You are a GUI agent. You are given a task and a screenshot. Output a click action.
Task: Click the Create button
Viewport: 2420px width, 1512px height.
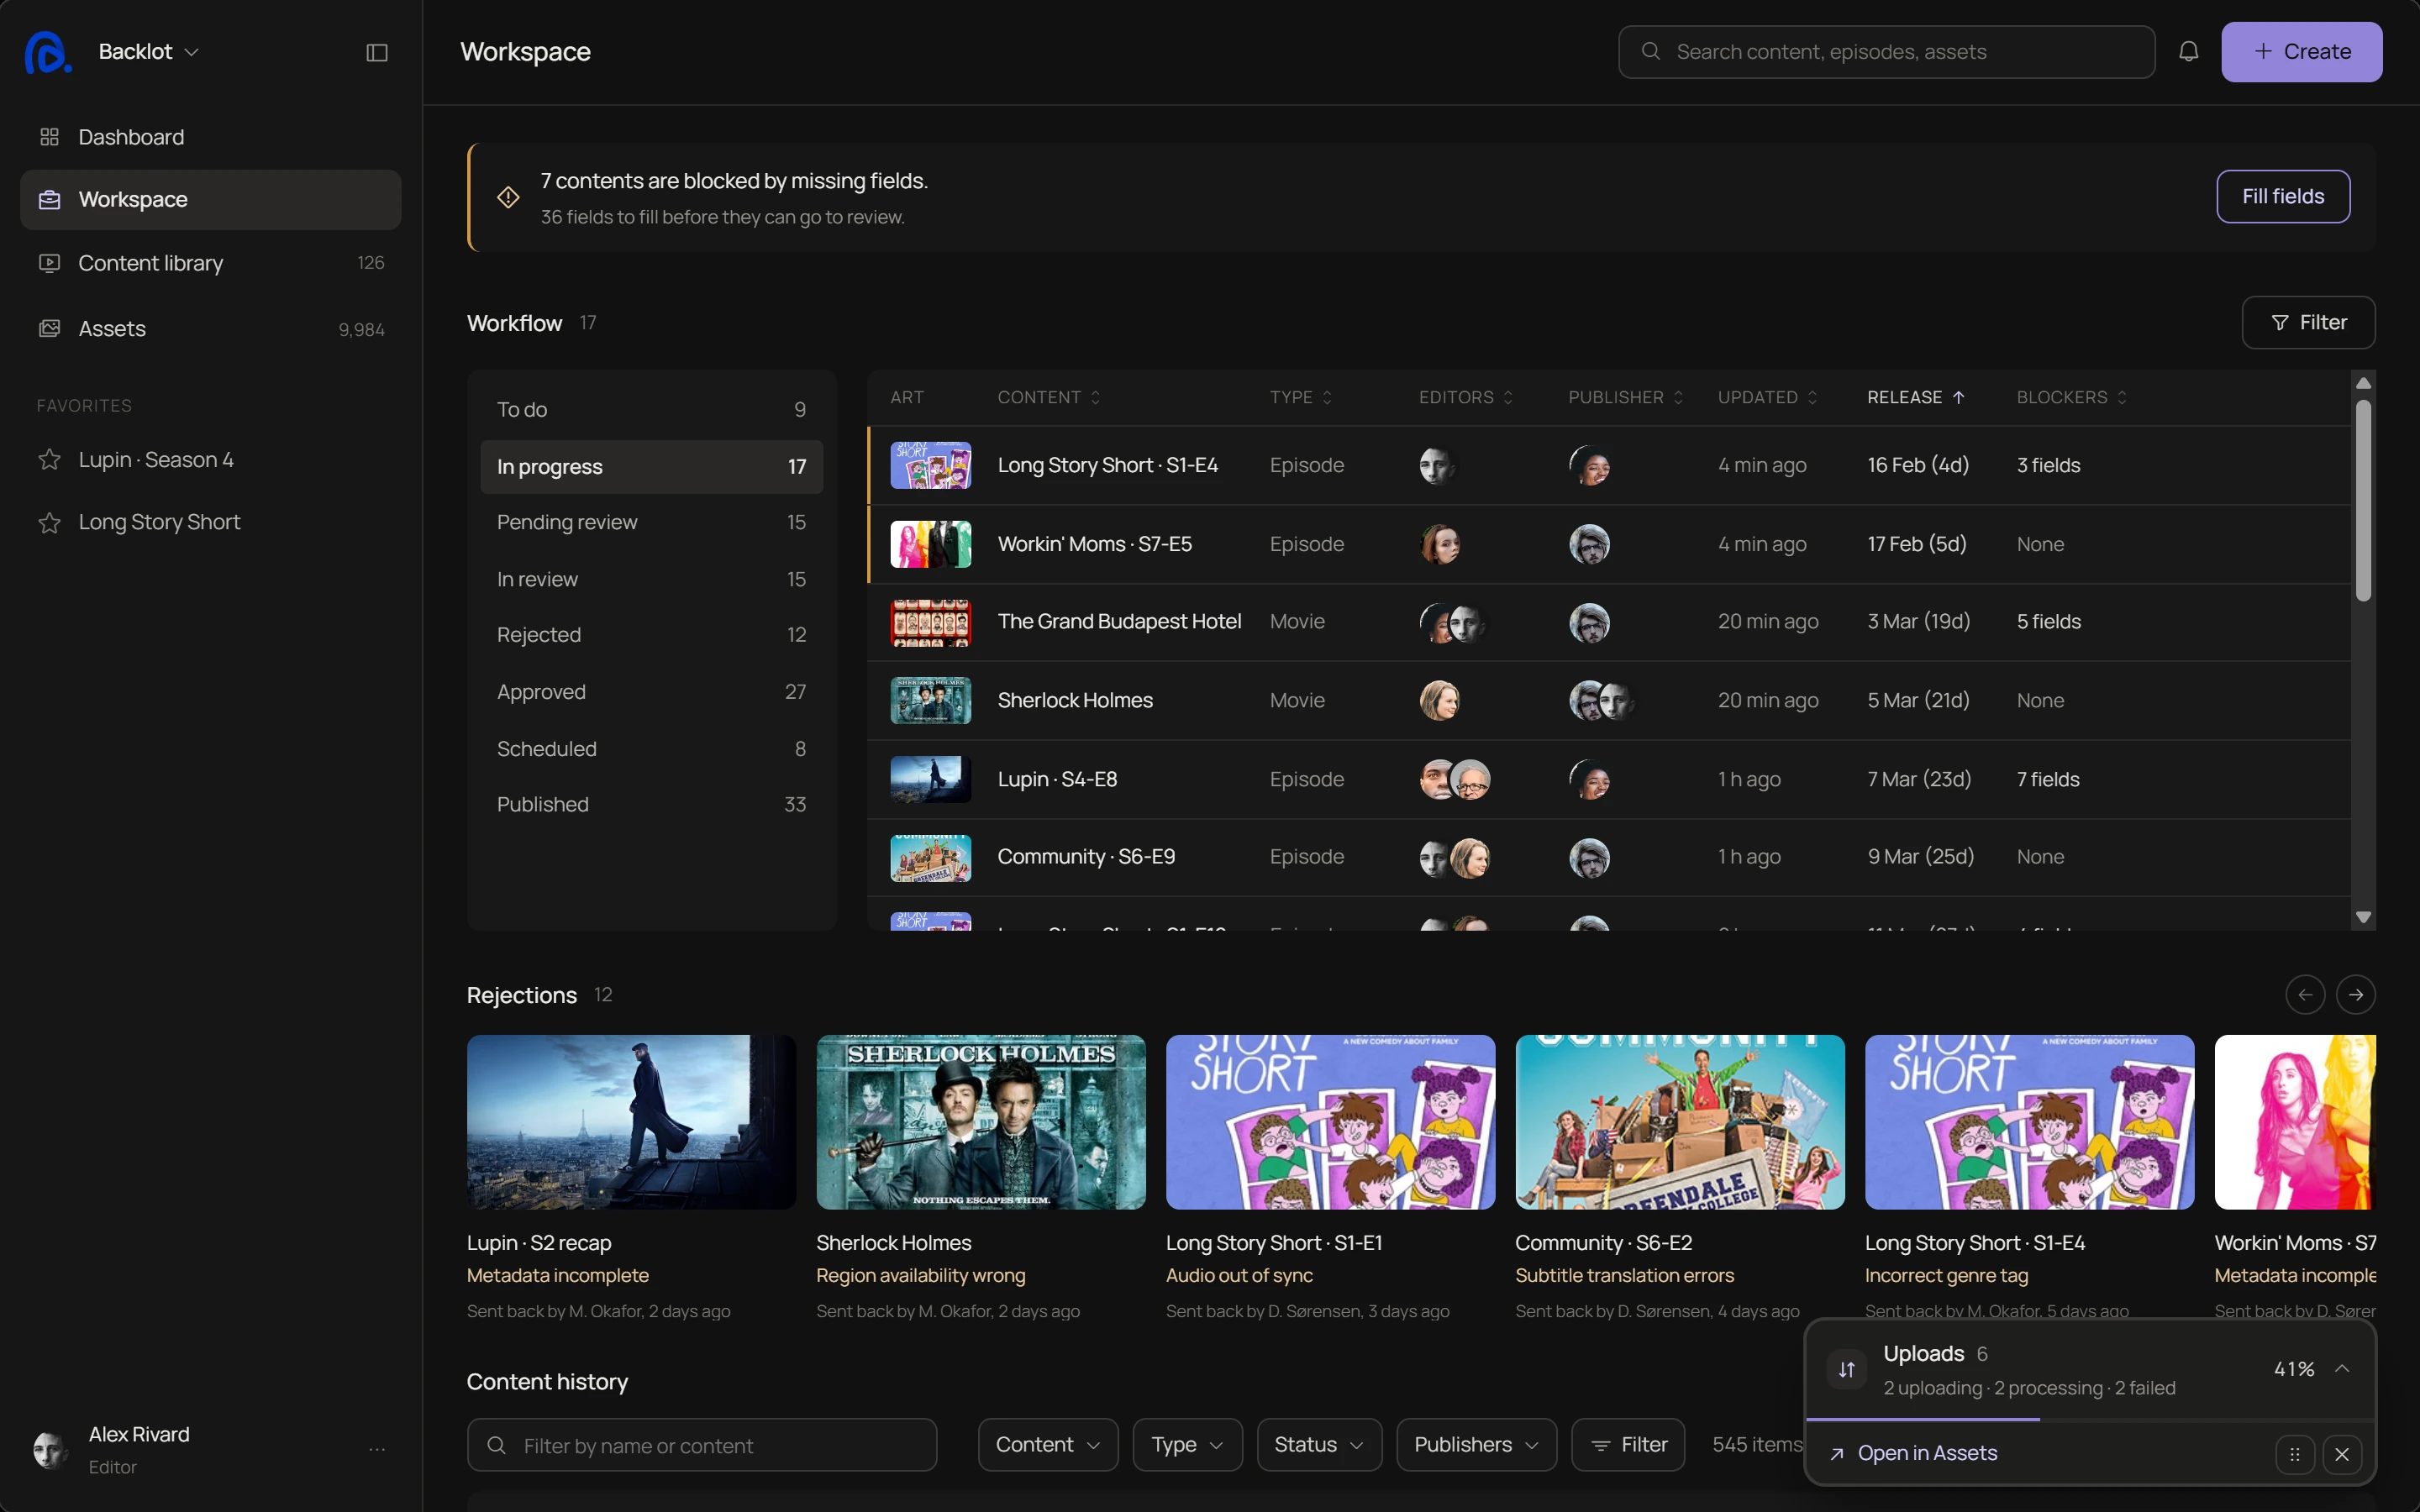[2301, 52]
